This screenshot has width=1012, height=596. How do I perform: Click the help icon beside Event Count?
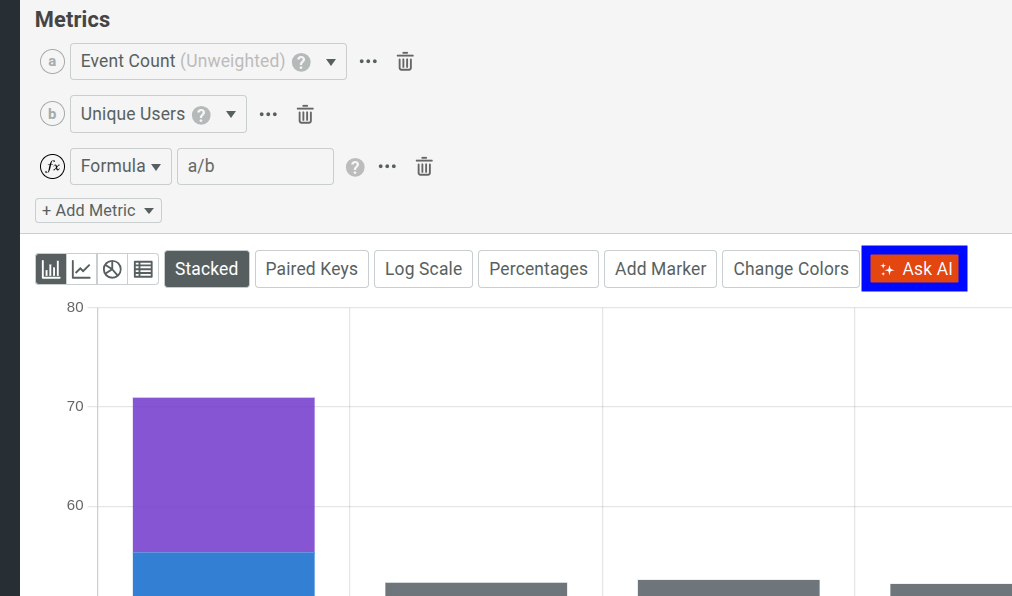tap(301, 61)
